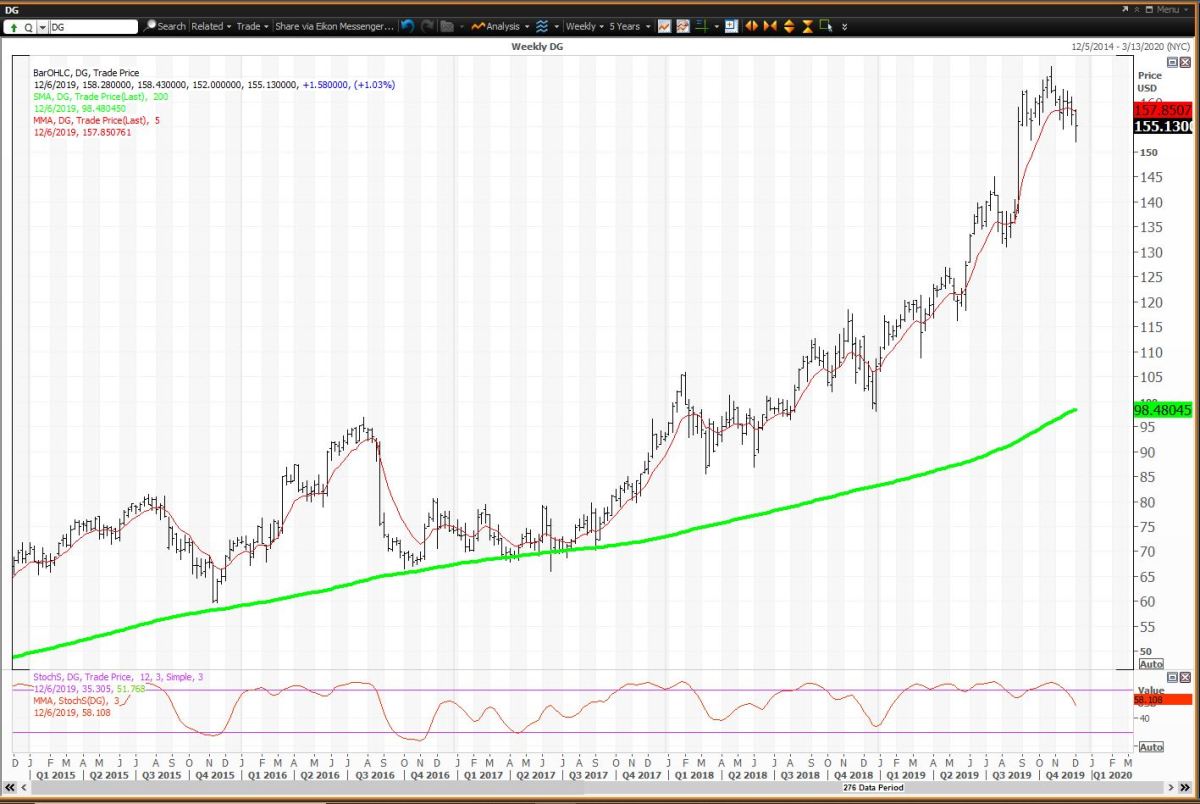Click the horizontal compress arrows icon
This screenshot has height=804, width=1200.
770,26
